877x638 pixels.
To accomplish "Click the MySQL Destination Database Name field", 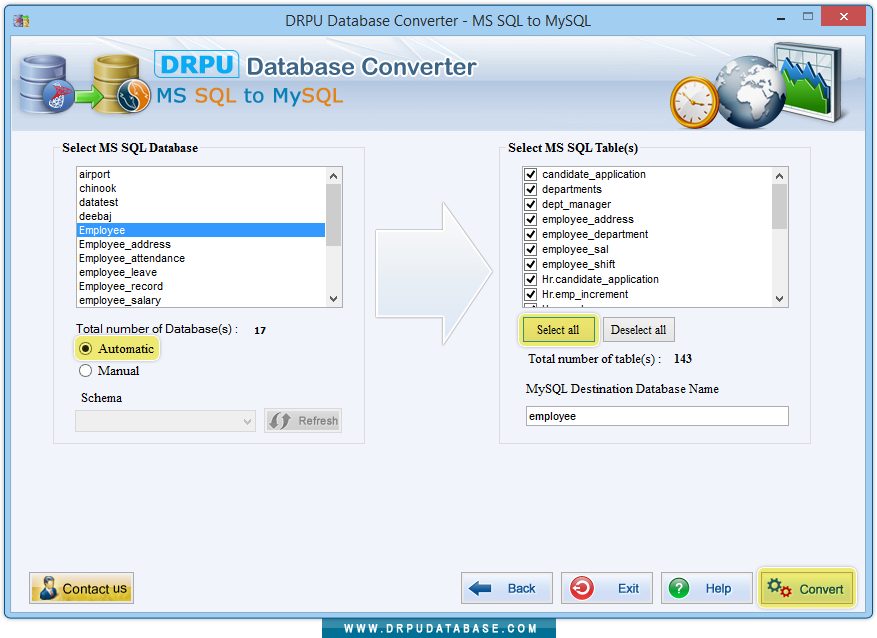I will coord(657,416).
